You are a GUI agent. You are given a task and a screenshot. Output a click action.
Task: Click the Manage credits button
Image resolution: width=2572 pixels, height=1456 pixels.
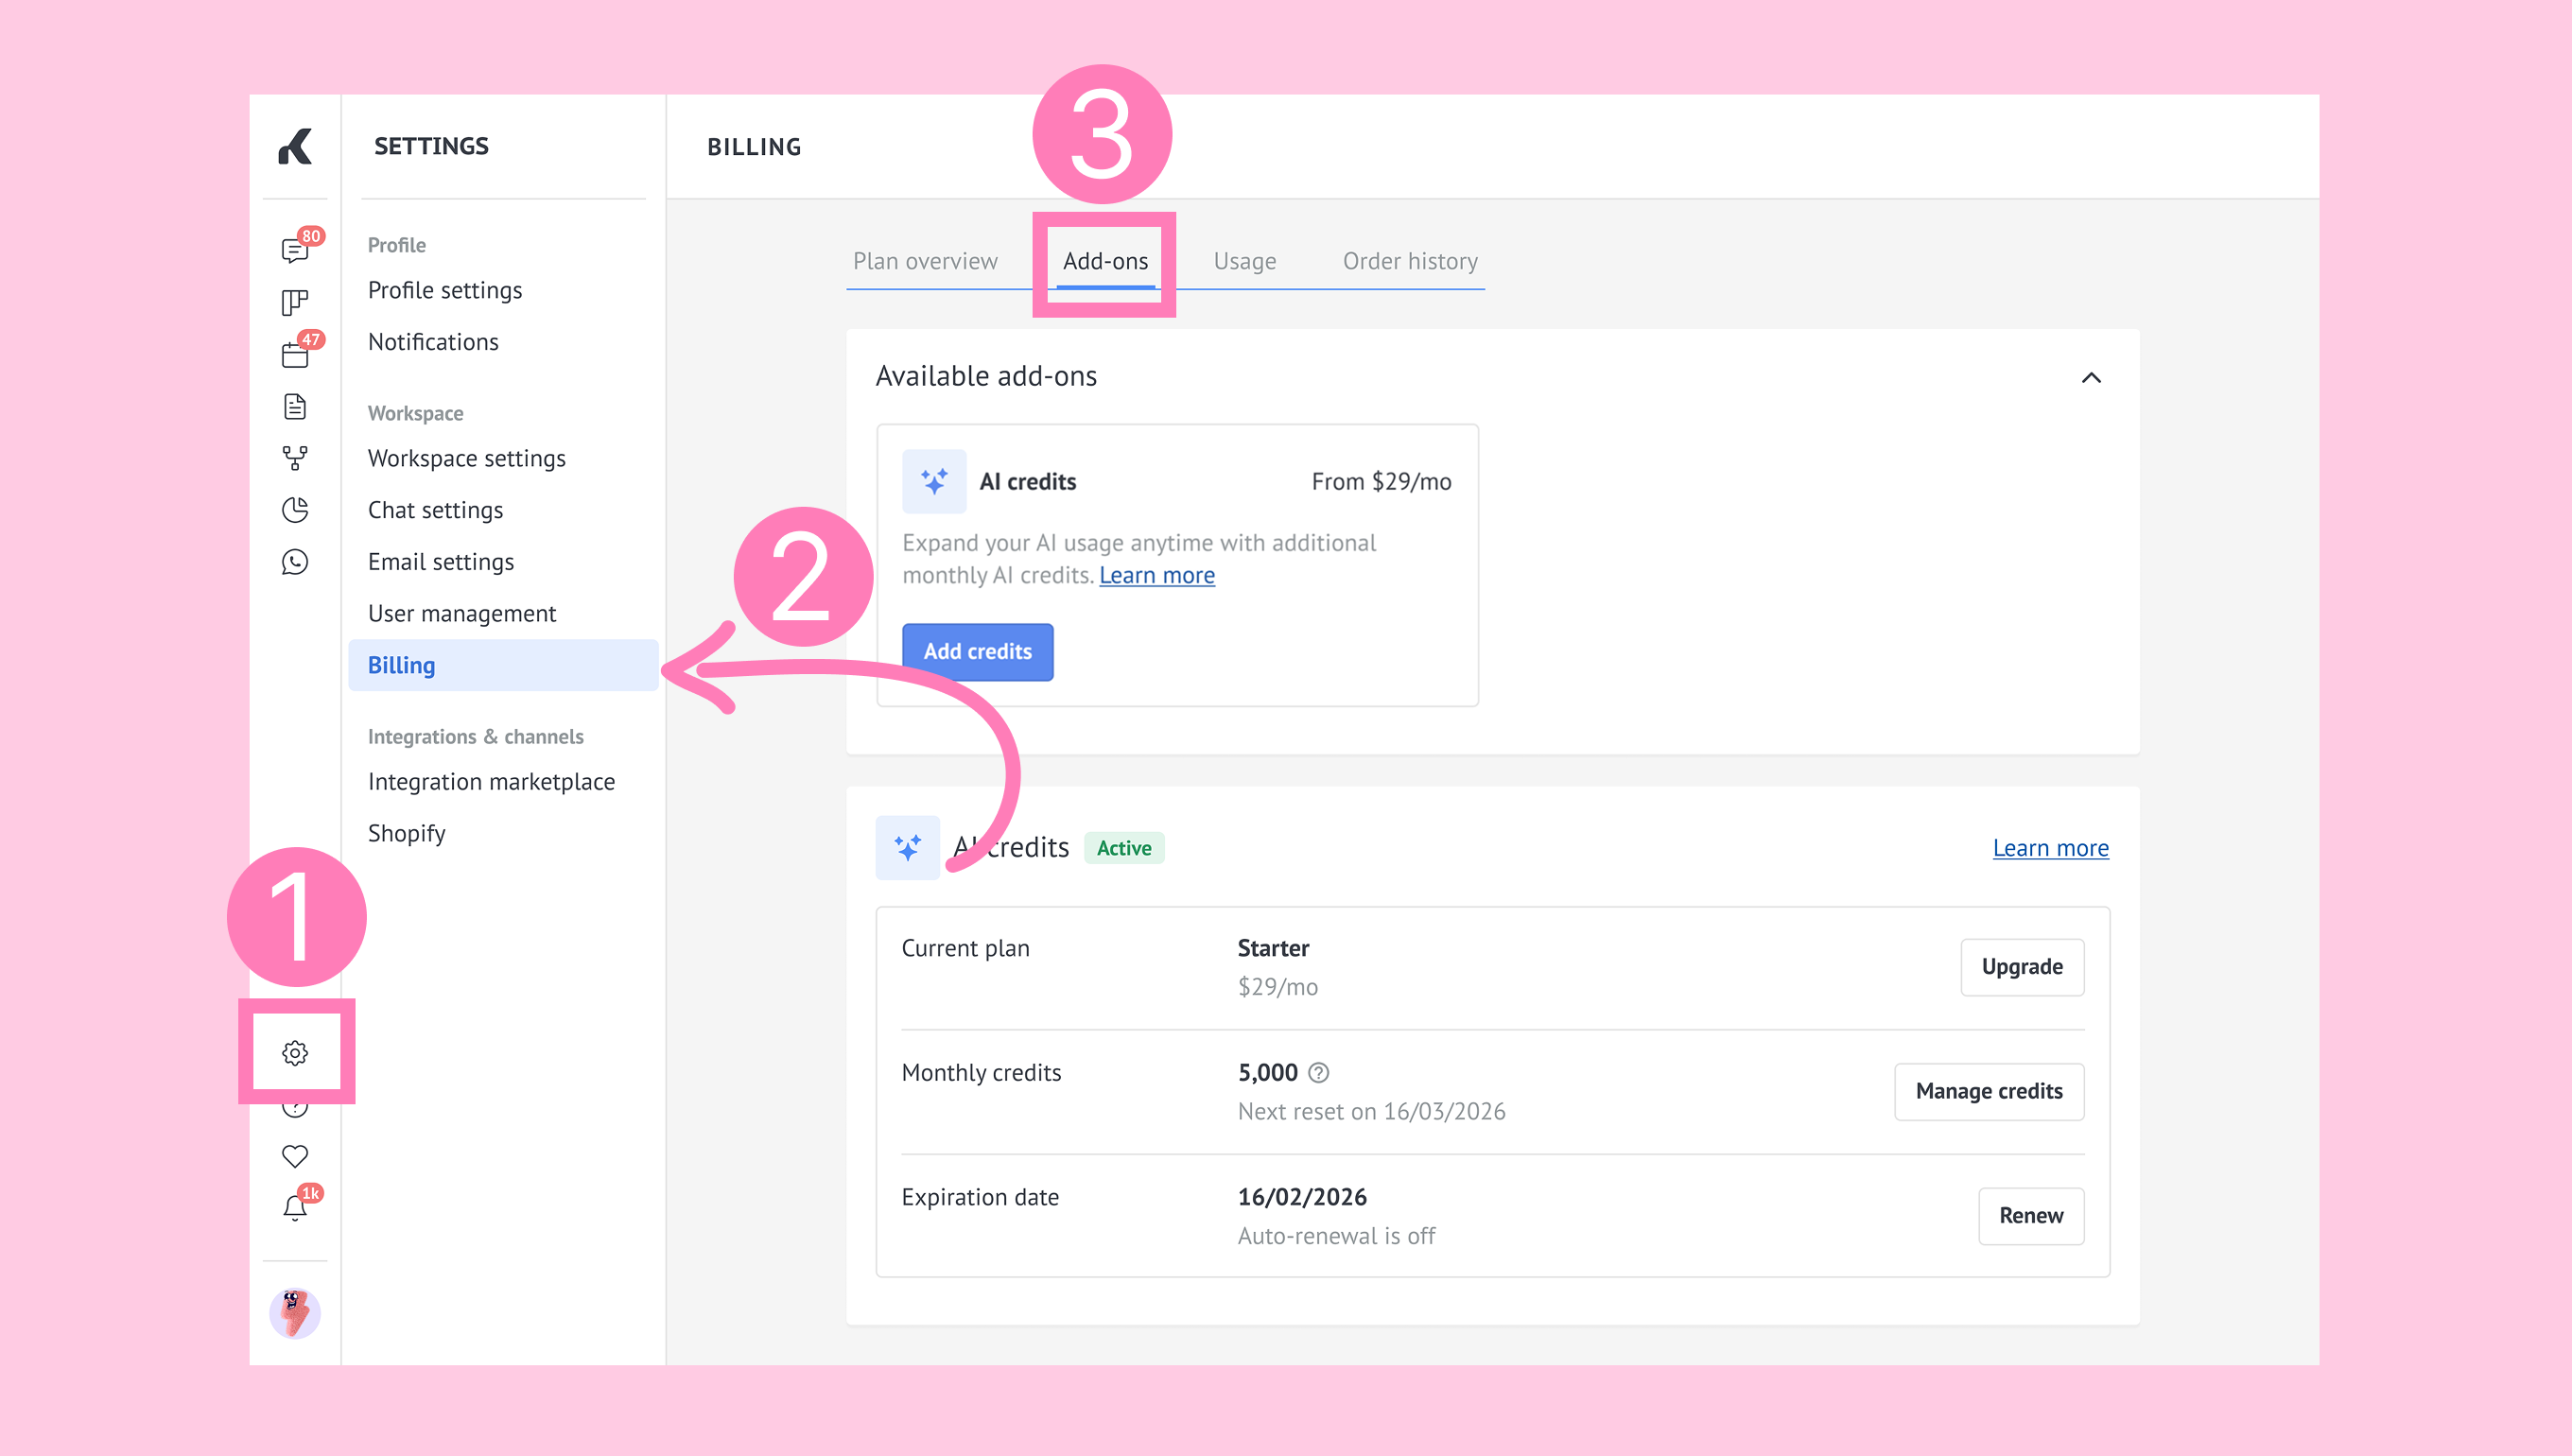[x=1989, y=1091]
